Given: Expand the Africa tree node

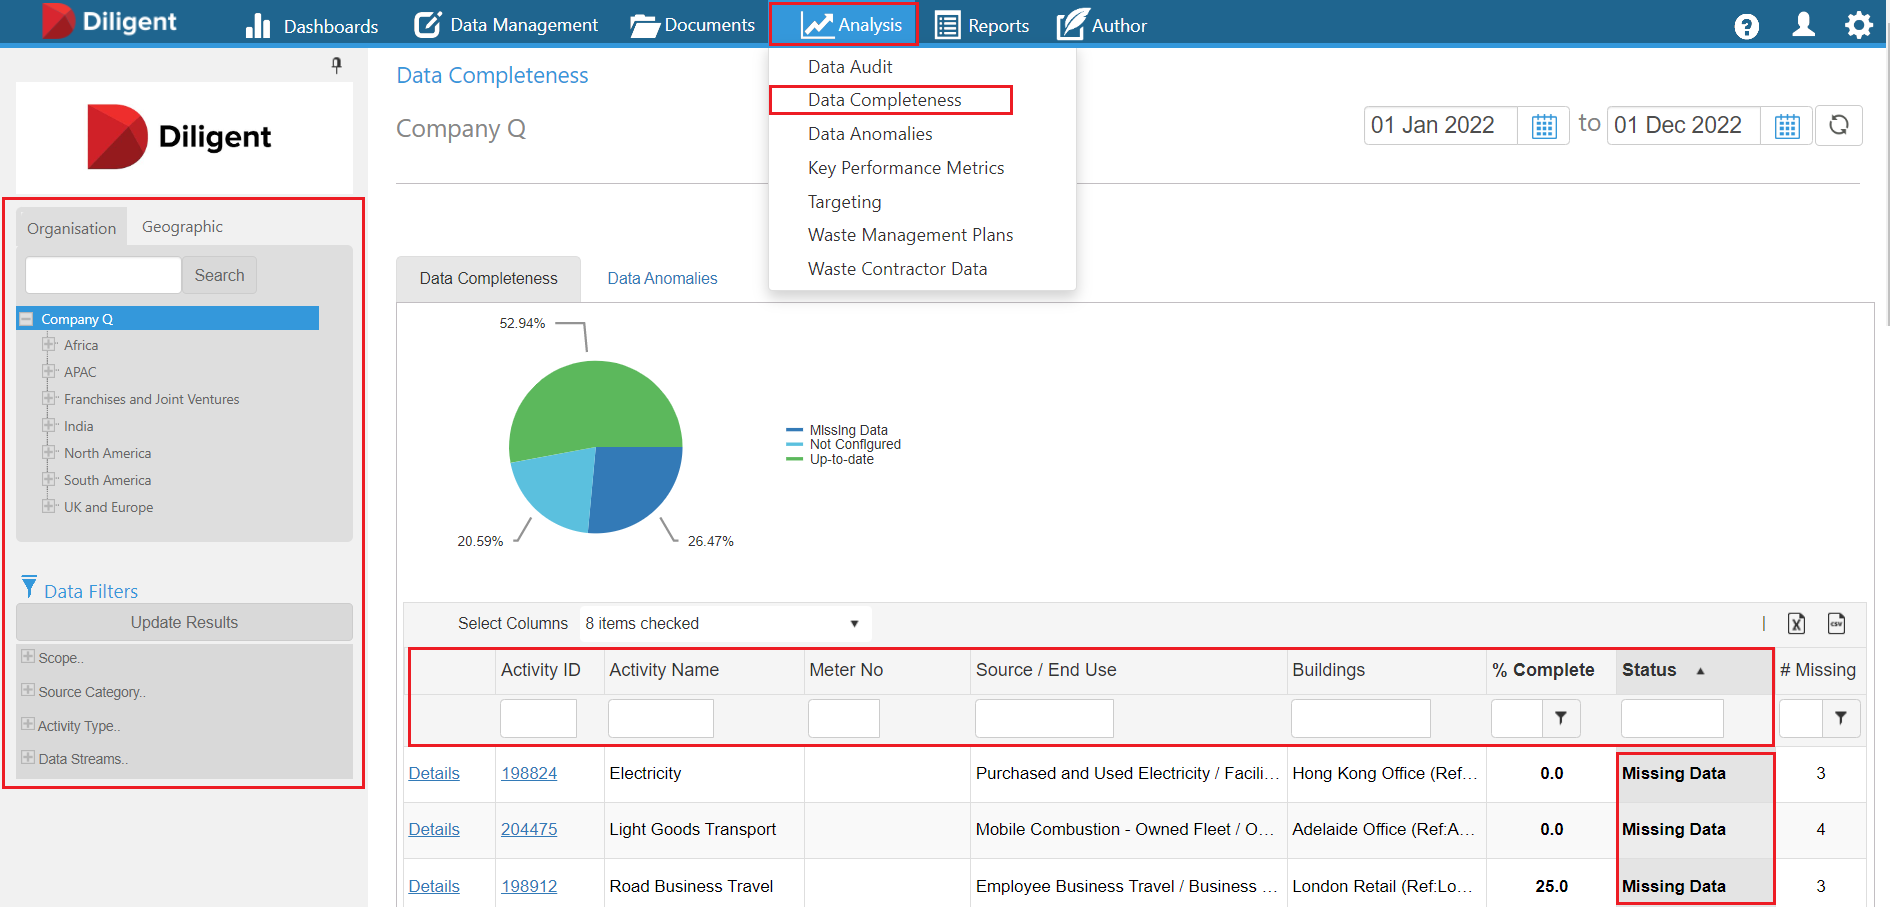Looking at the screenshot, I should (48, 345).
